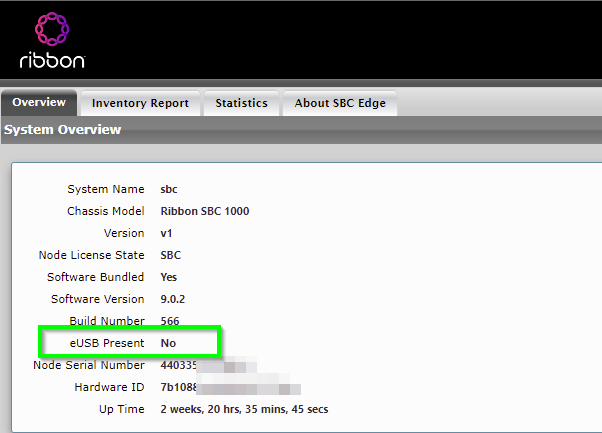Click the 'Software Version' label
This screenshot has height=433, width=602.
point(98,299)
